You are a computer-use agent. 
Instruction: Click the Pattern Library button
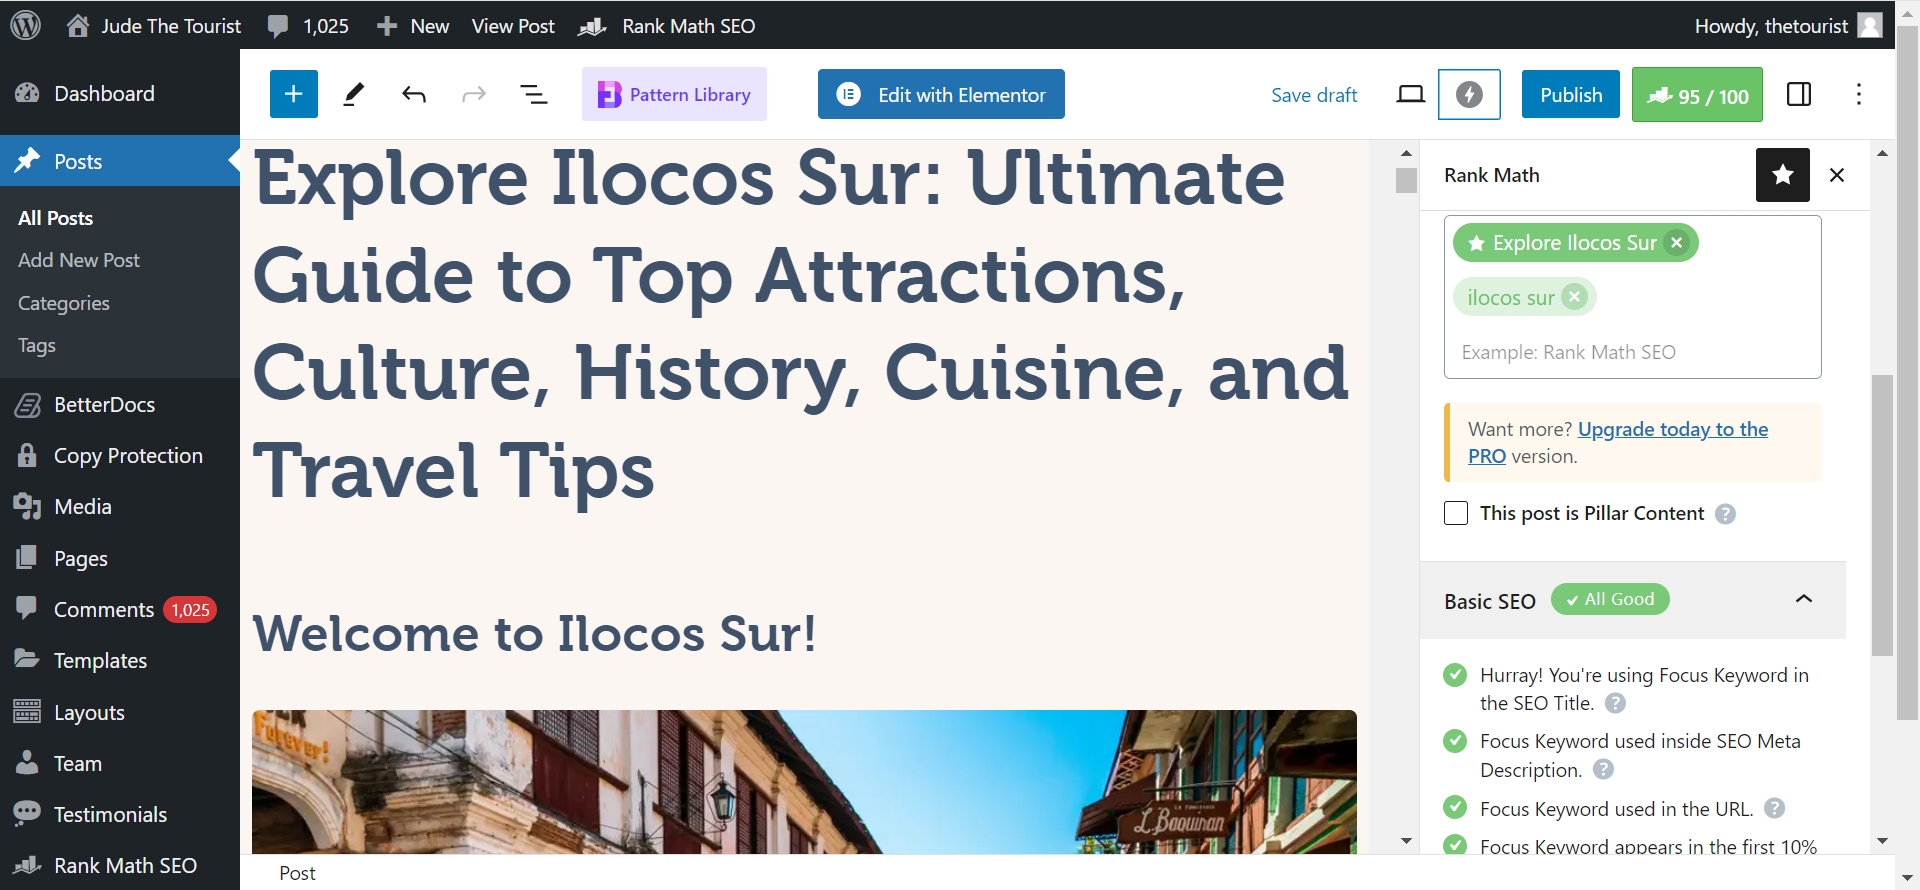click(x=674, y=94)
